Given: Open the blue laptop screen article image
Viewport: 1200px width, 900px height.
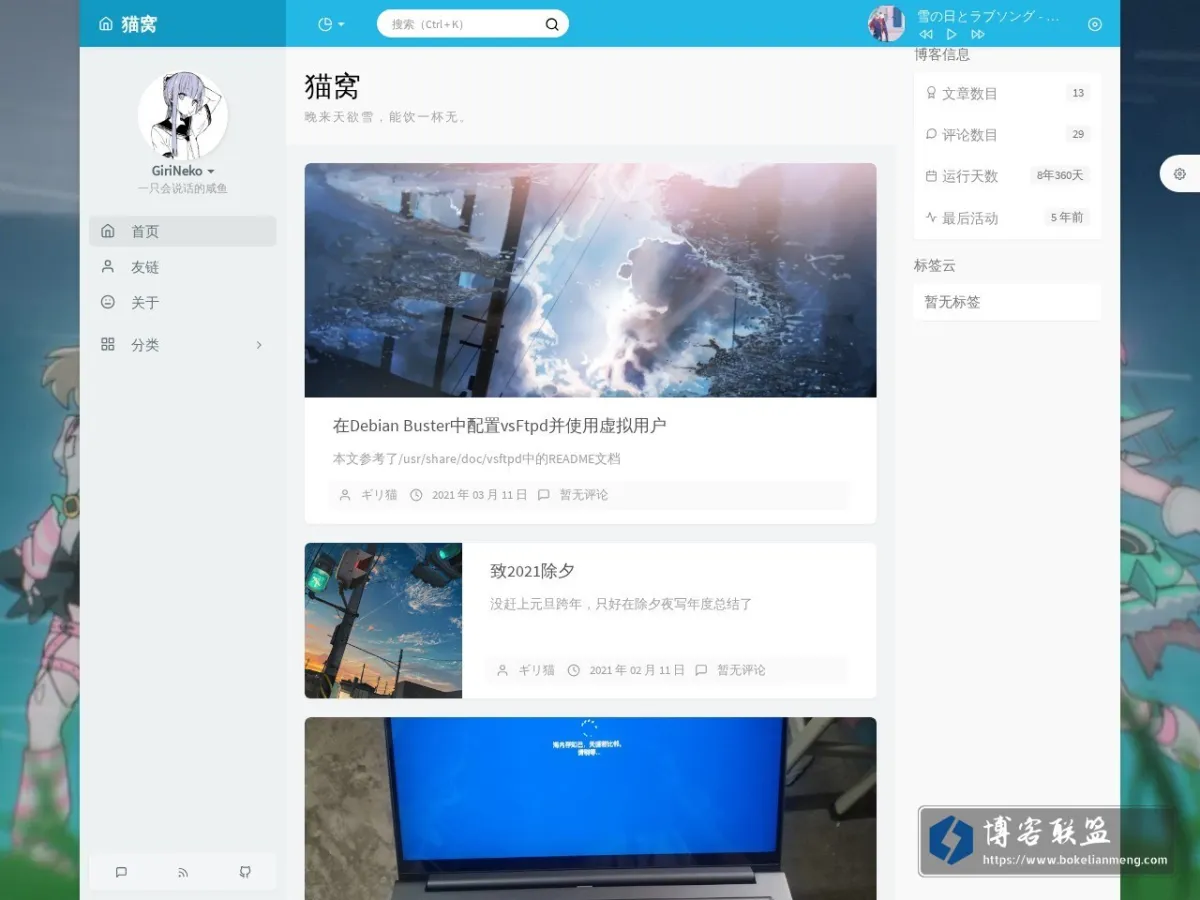Looking at the screenshot, I should pos(590,808).
